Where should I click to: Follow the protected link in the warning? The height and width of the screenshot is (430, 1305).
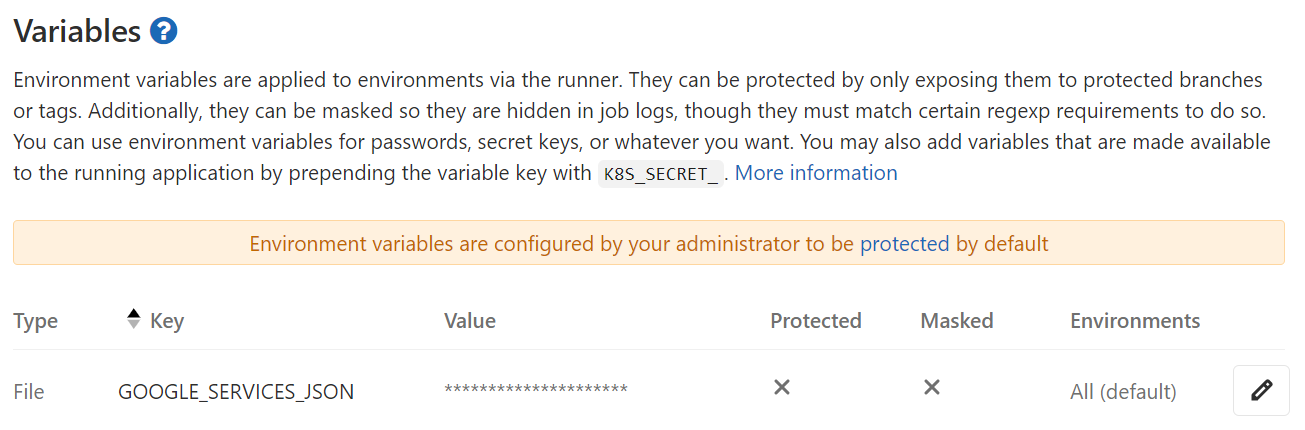(905, 243)
